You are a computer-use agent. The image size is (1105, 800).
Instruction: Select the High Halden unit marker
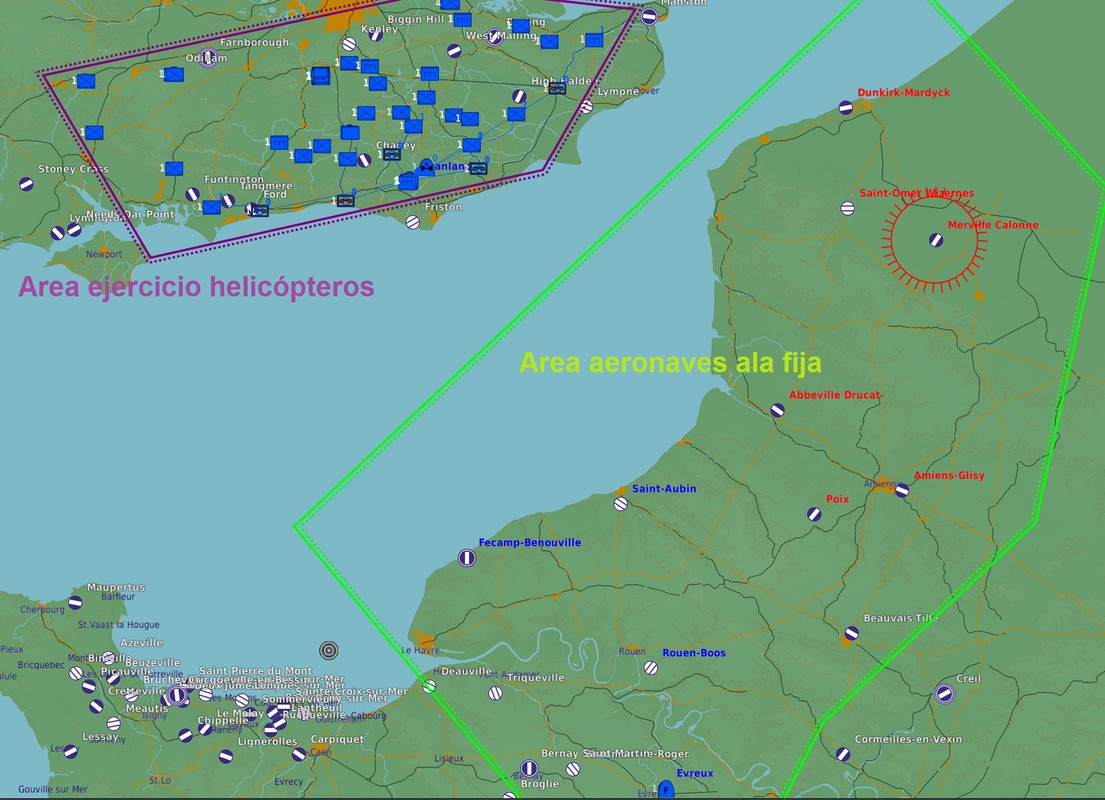pos(557,88)
